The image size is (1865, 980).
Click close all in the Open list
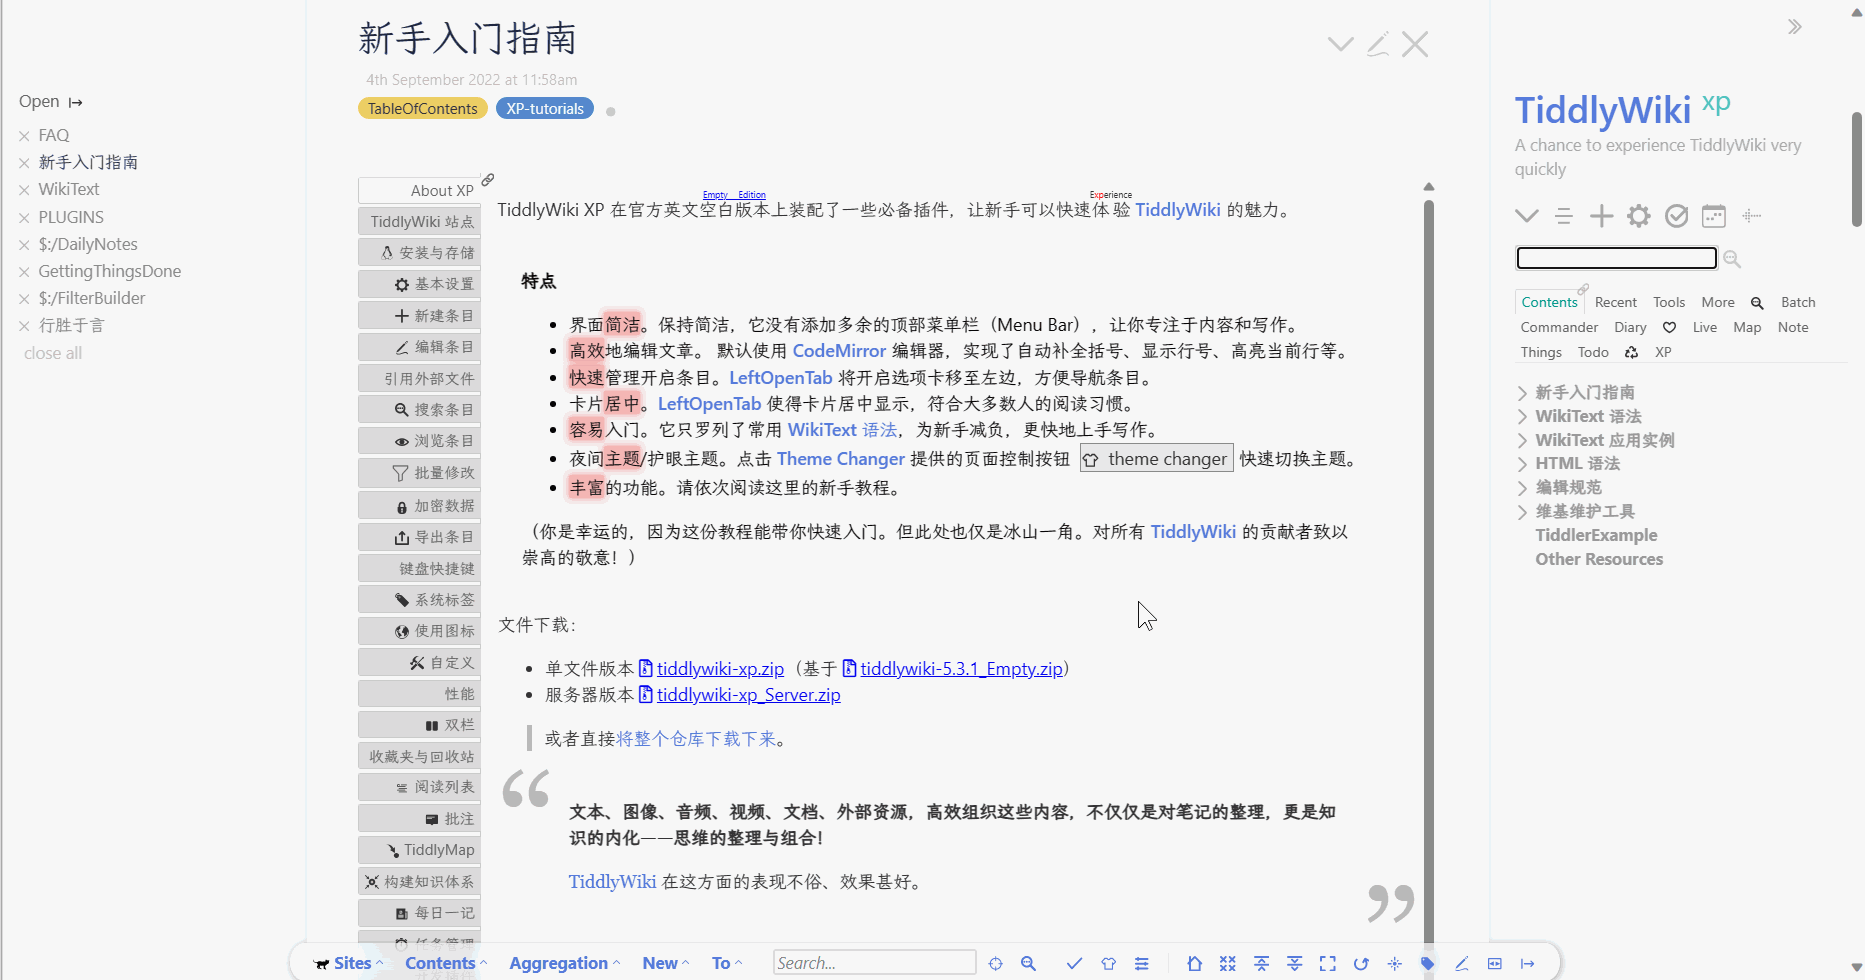tap(53, 353)
